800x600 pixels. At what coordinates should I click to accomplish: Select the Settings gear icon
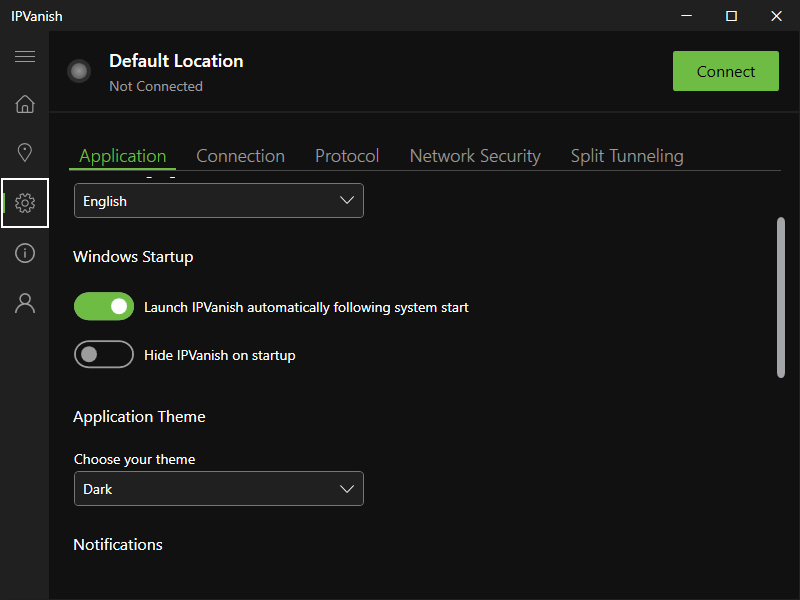[x=24, y=203]
